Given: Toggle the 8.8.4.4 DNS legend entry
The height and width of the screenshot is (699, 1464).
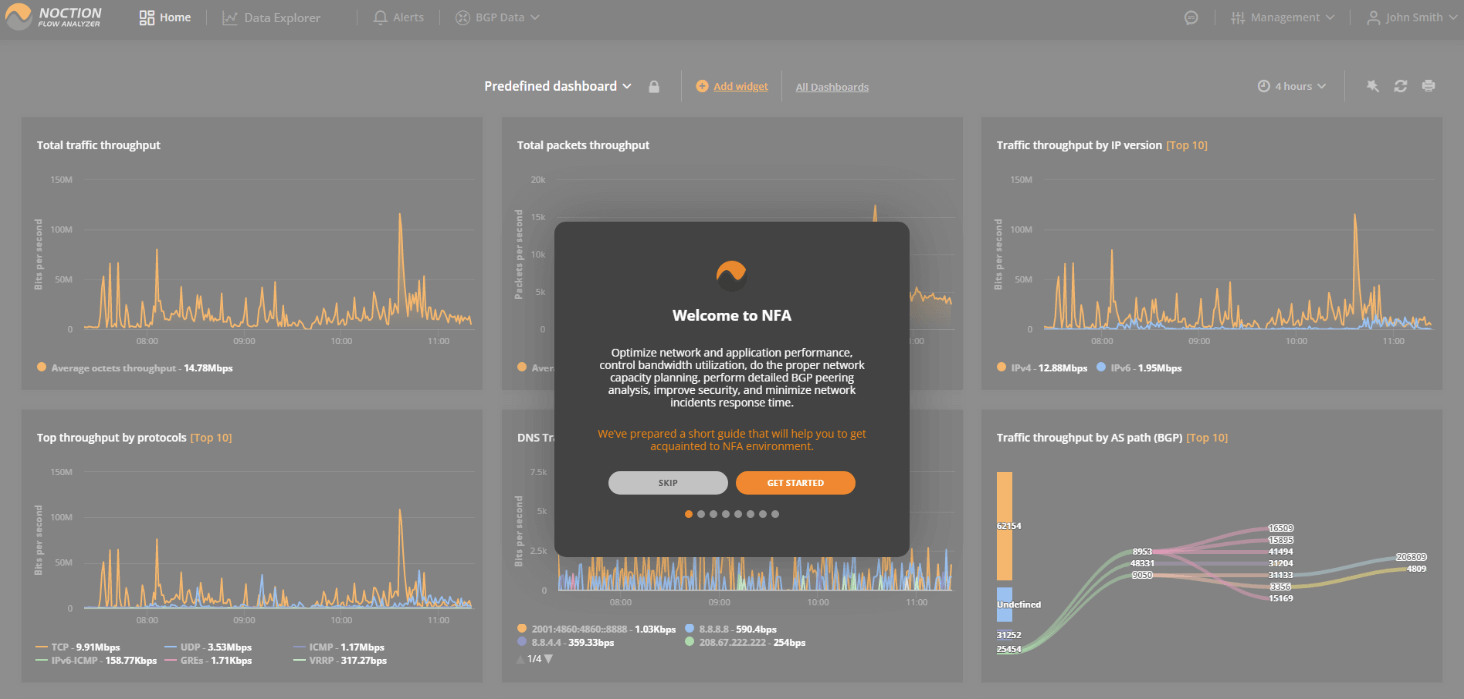Looking at the screenshot, I should (568, 642).
